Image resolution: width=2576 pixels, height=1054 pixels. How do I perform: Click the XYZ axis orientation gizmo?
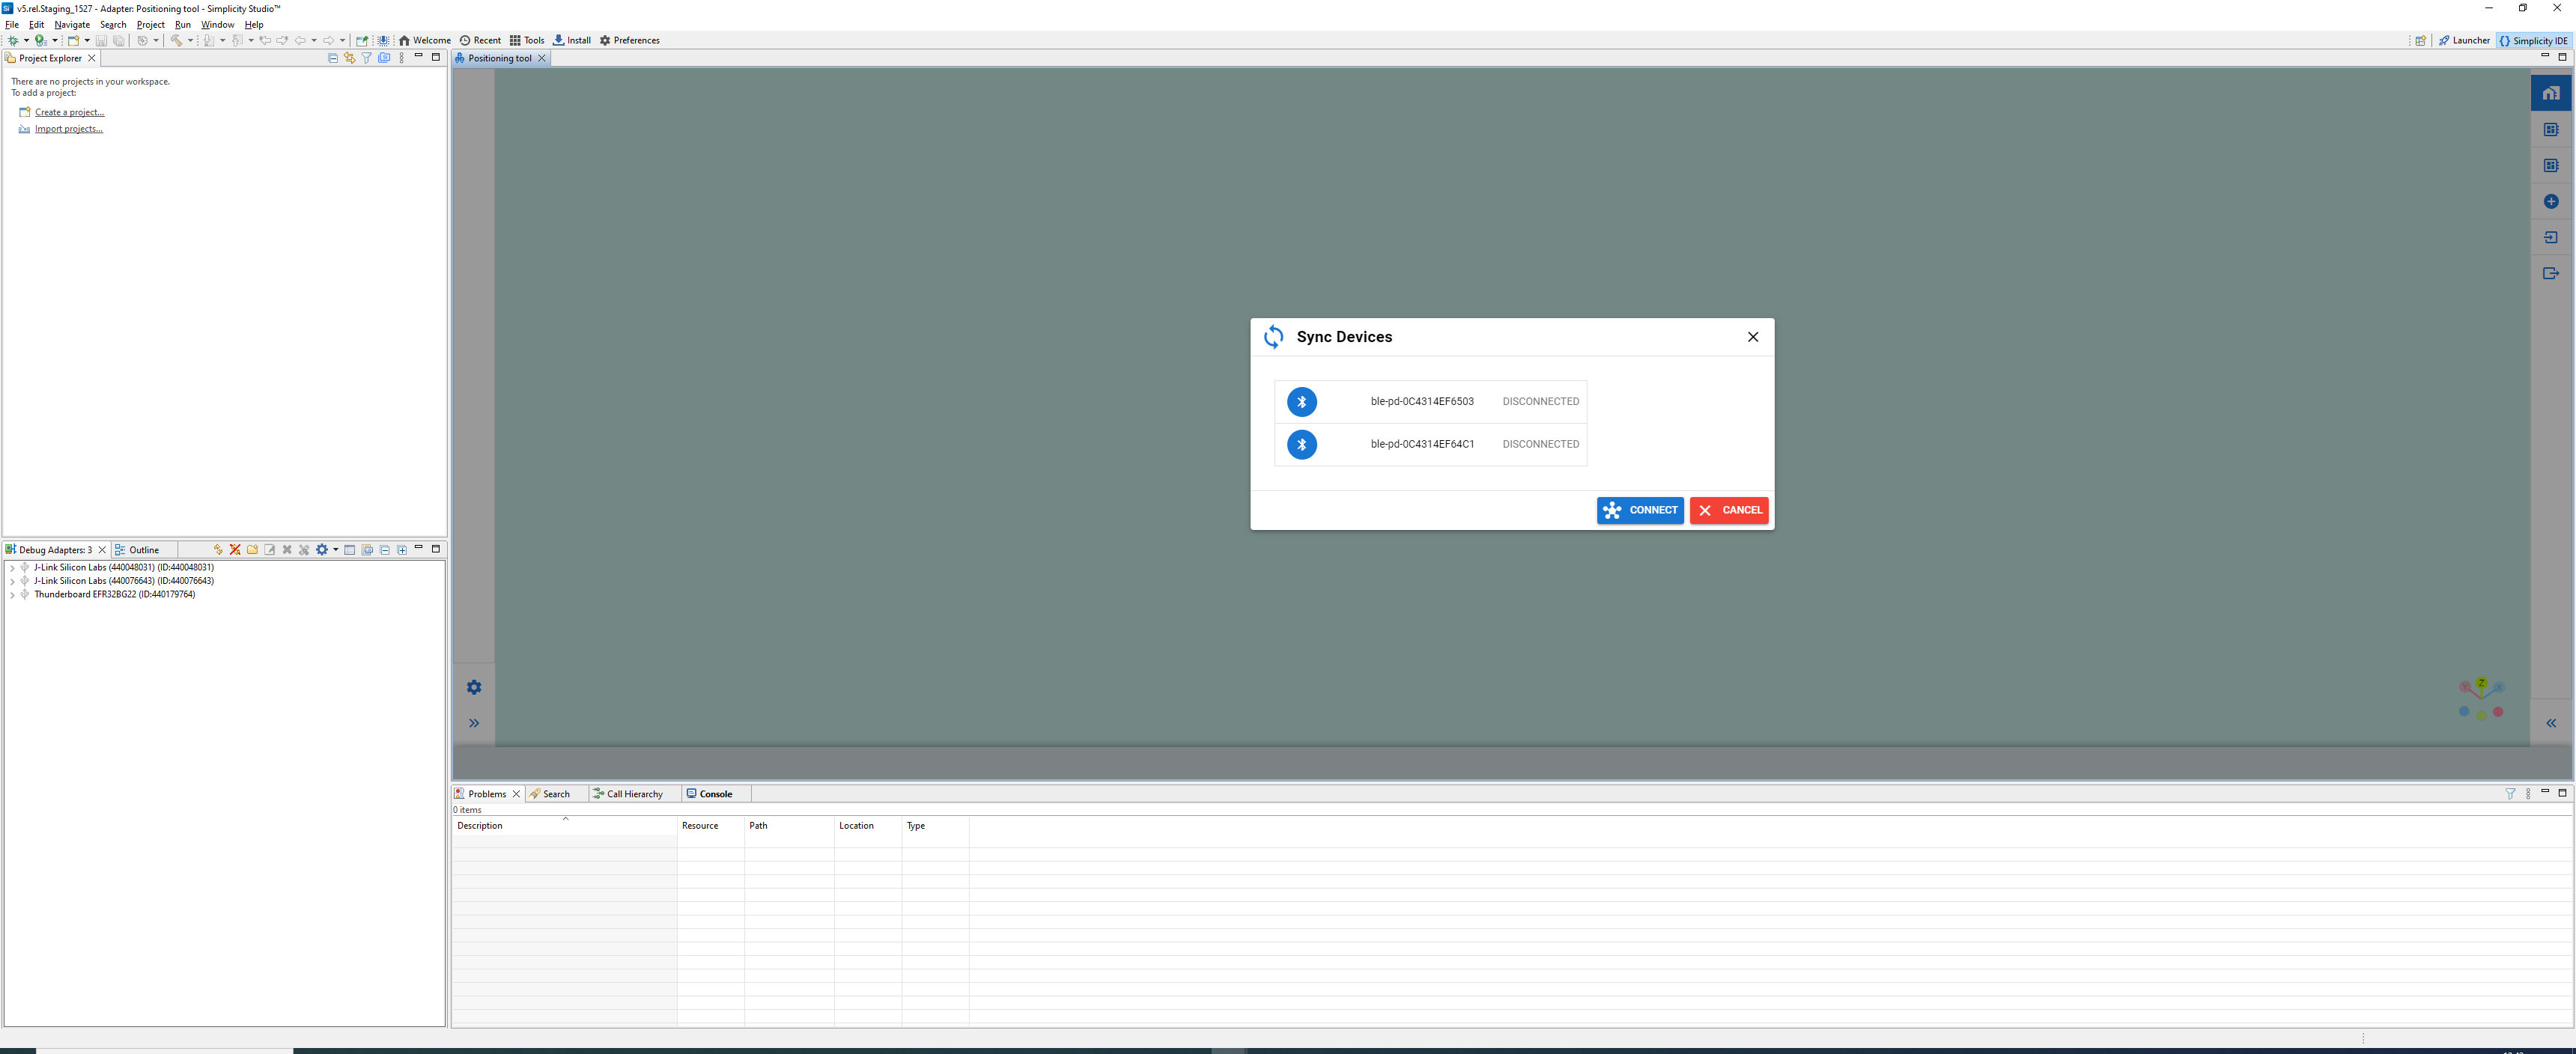tap(2481, 699)
